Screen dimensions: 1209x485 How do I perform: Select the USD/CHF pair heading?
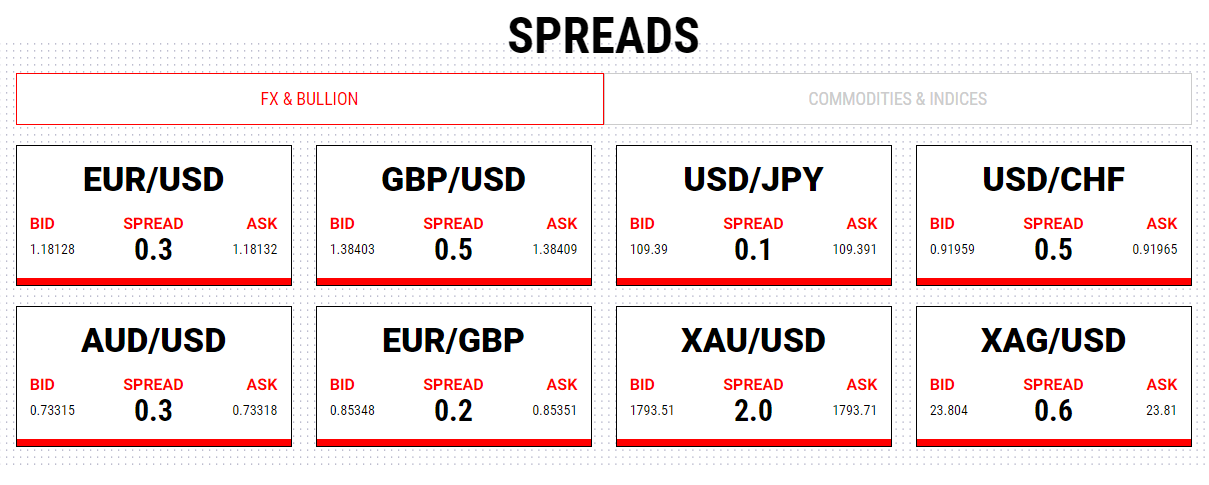click(1053, 180)
